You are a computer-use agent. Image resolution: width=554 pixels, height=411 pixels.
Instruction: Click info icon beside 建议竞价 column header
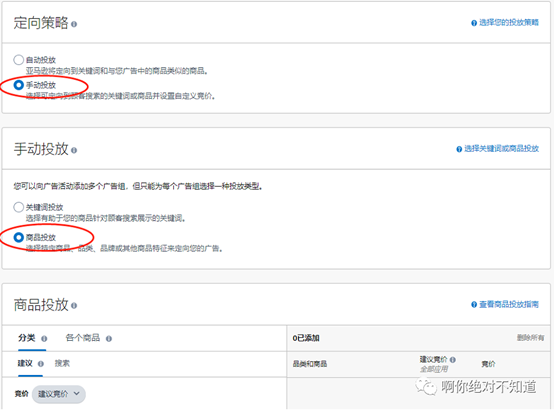[453, 360]
